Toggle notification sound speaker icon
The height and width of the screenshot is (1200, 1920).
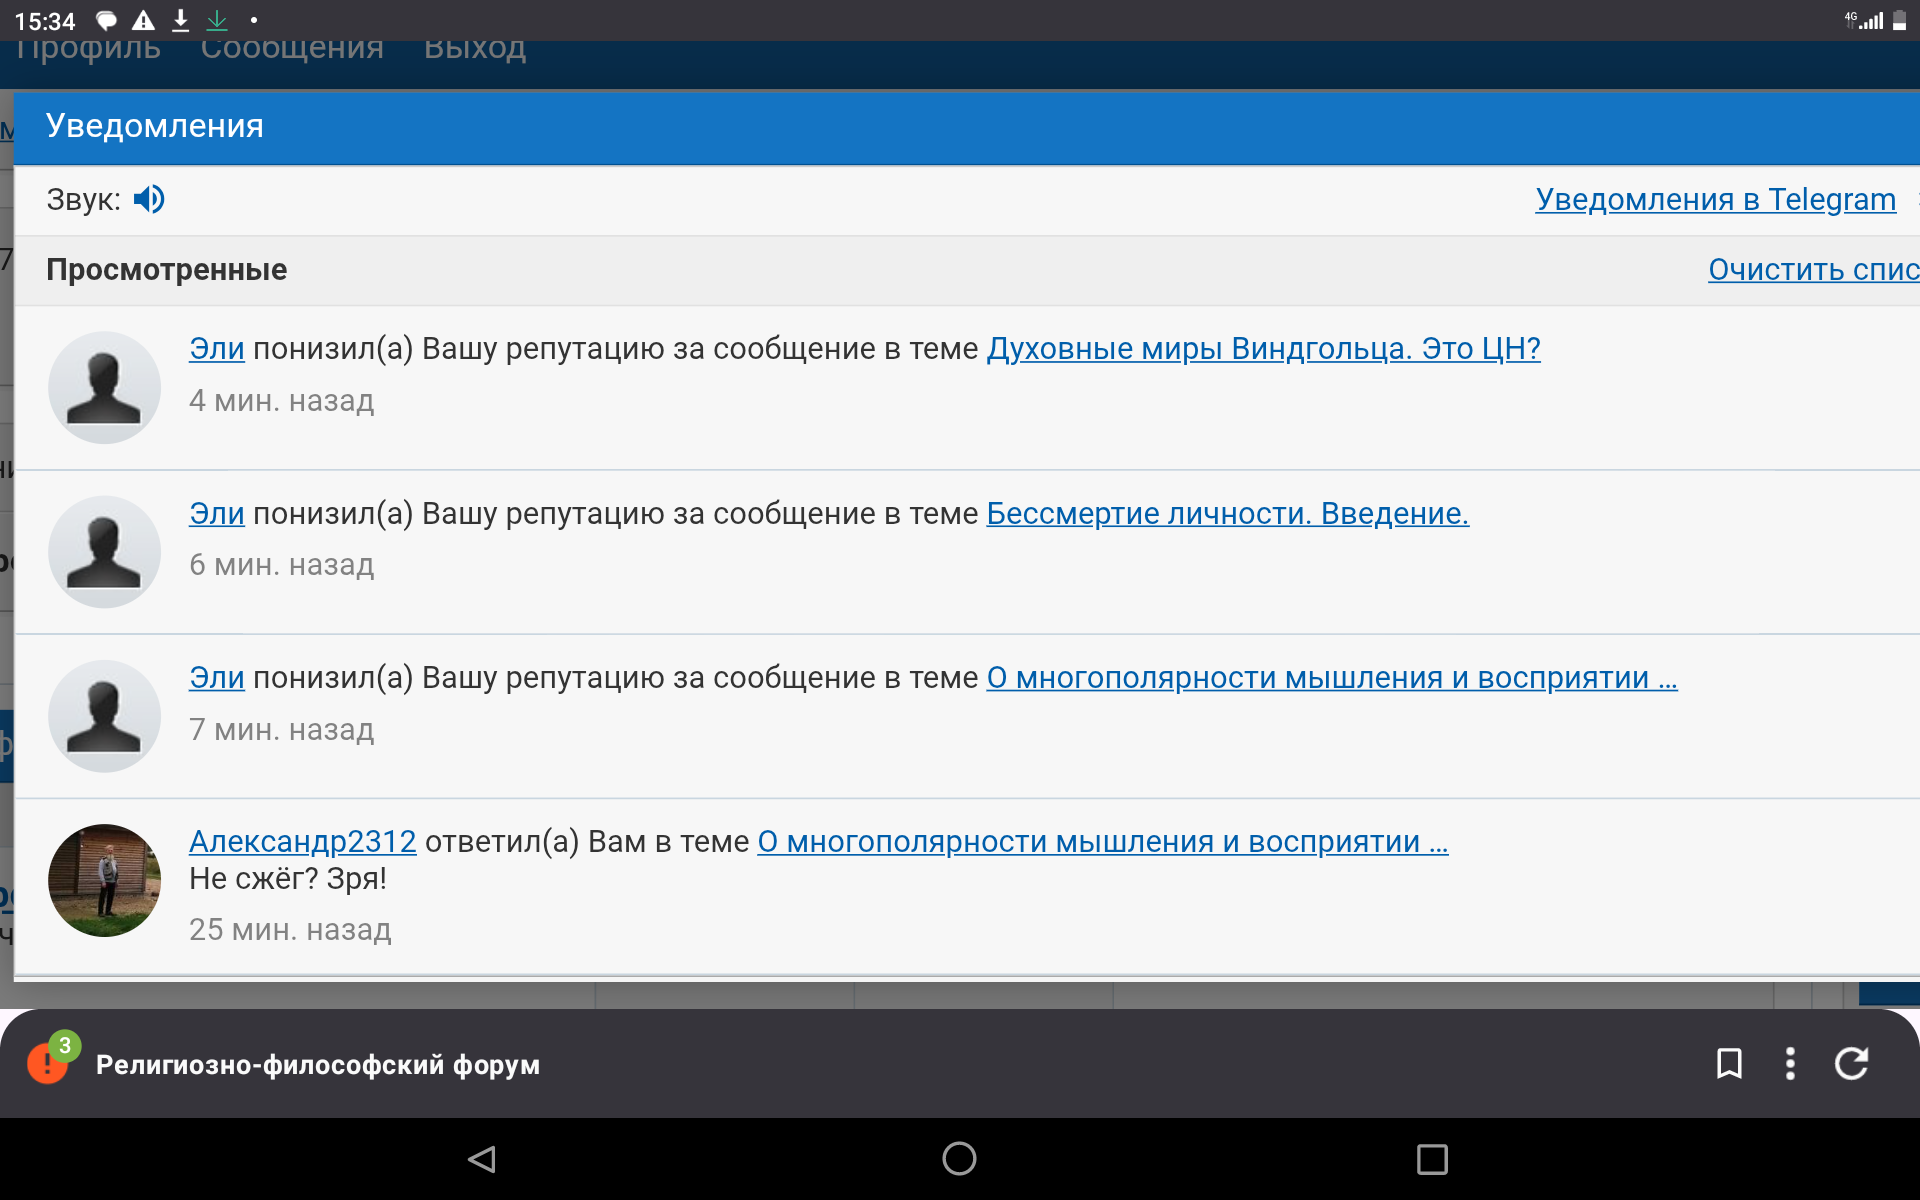tap(149, 199)
